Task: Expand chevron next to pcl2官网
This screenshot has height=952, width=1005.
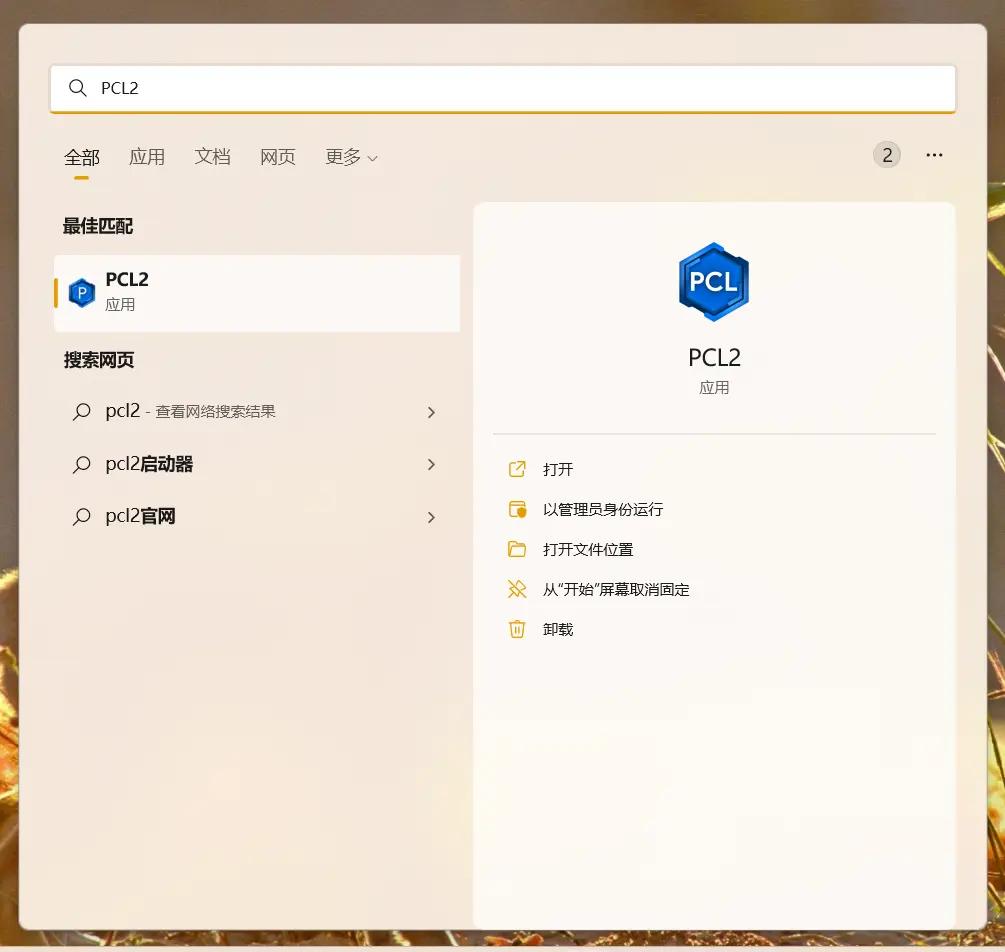Action: click(x=431, y=517)
